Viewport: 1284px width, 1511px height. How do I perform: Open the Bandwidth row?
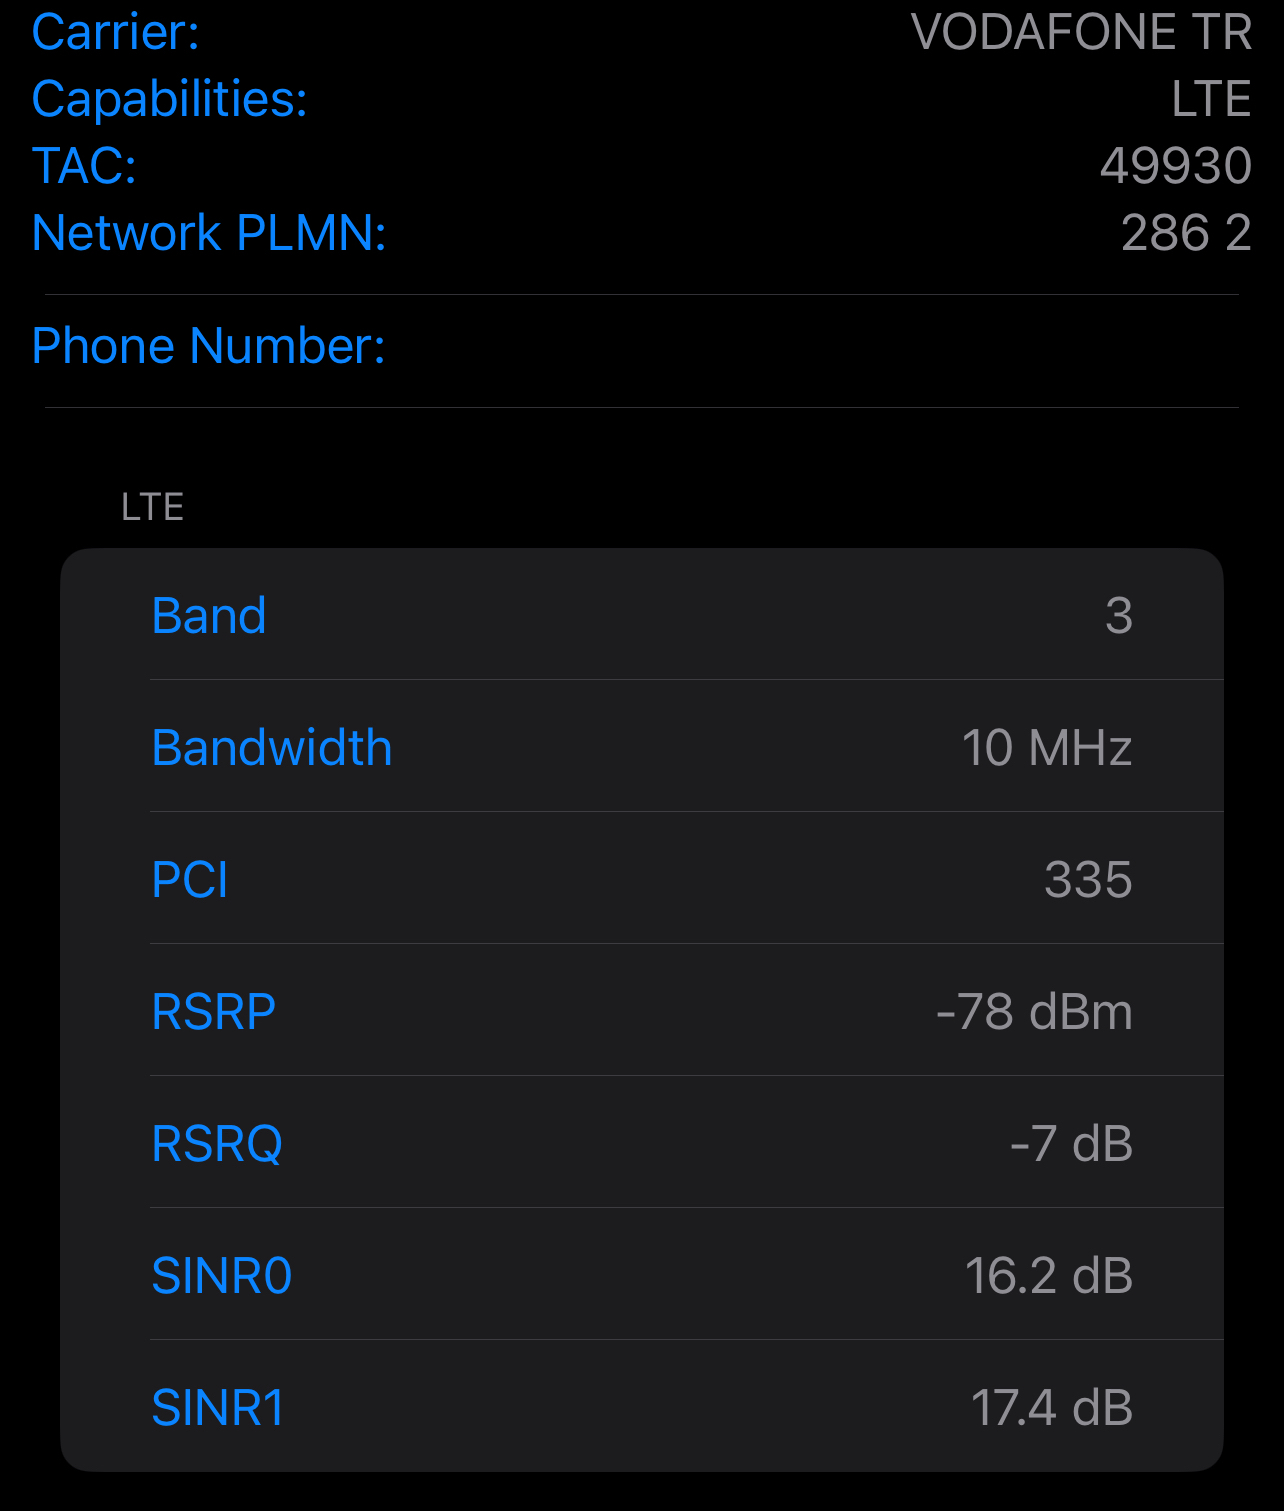click(642, 746)
